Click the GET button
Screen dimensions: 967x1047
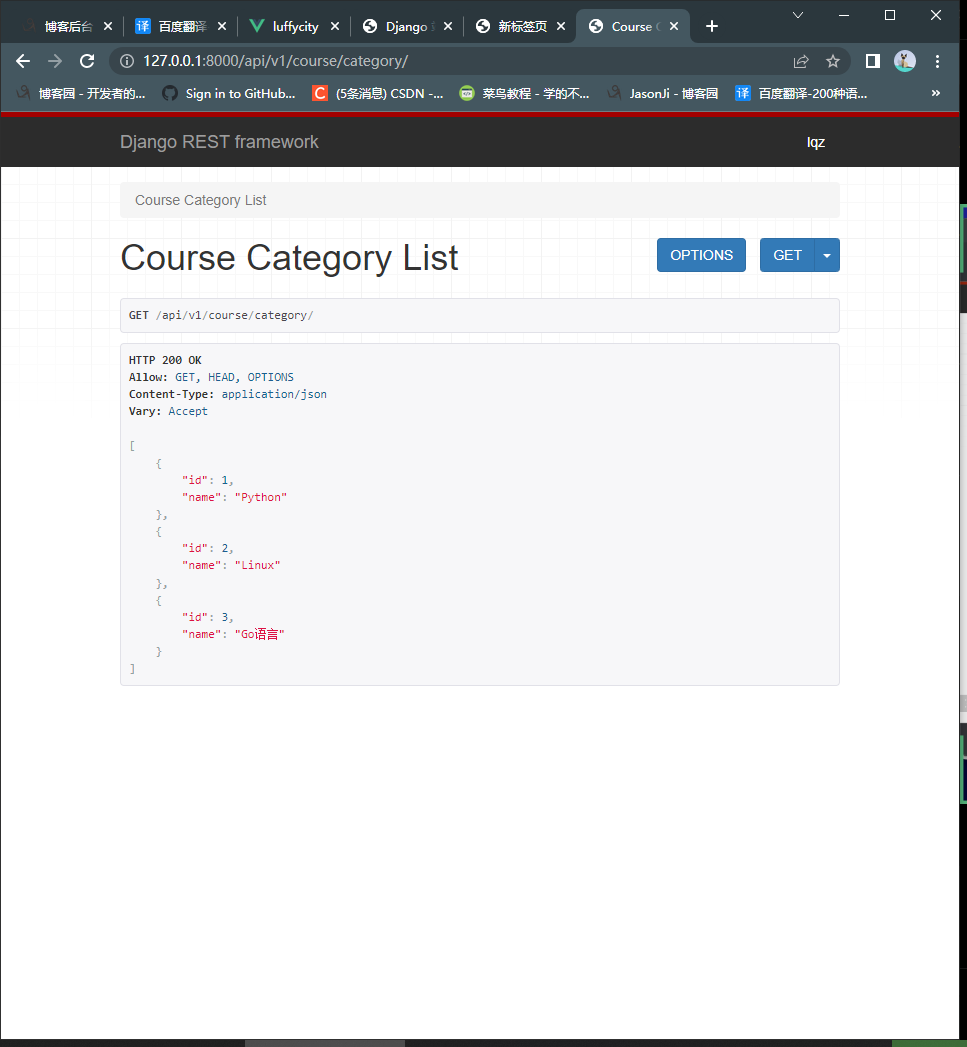787,255
